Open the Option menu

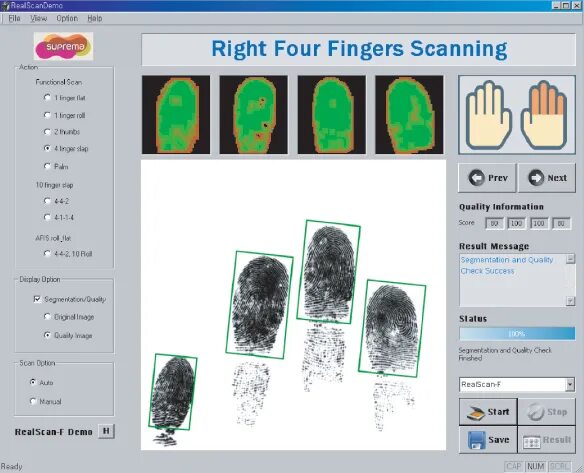[x=67, y=18]
